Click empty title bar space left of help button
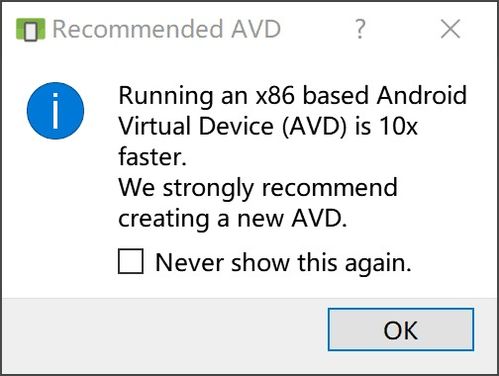This screenshot has height=376, width=499. (x=317, y=29)
